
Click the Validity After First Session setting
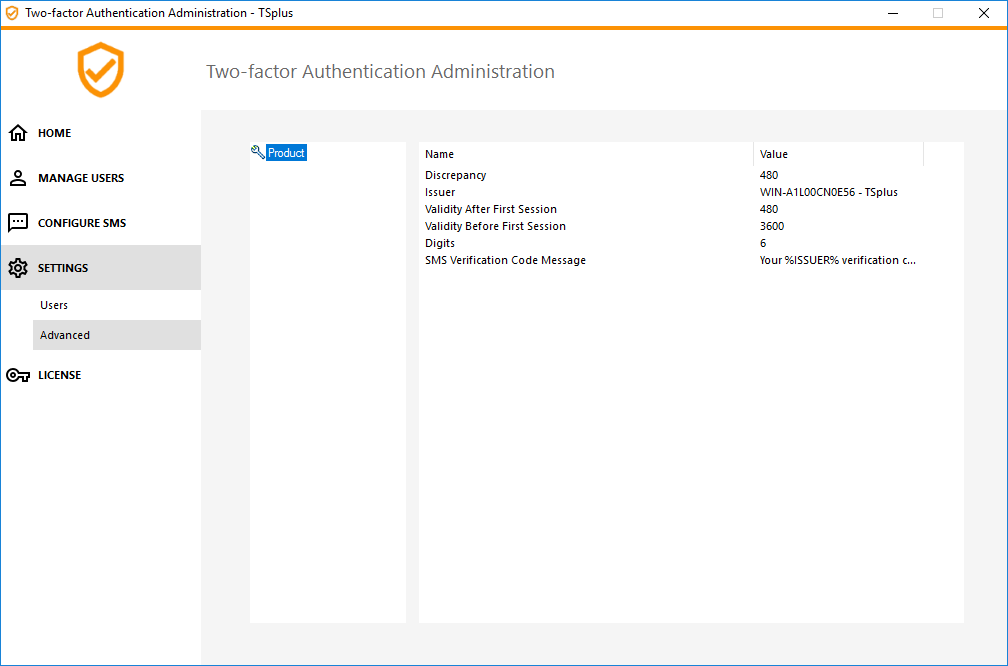(491, 208)
